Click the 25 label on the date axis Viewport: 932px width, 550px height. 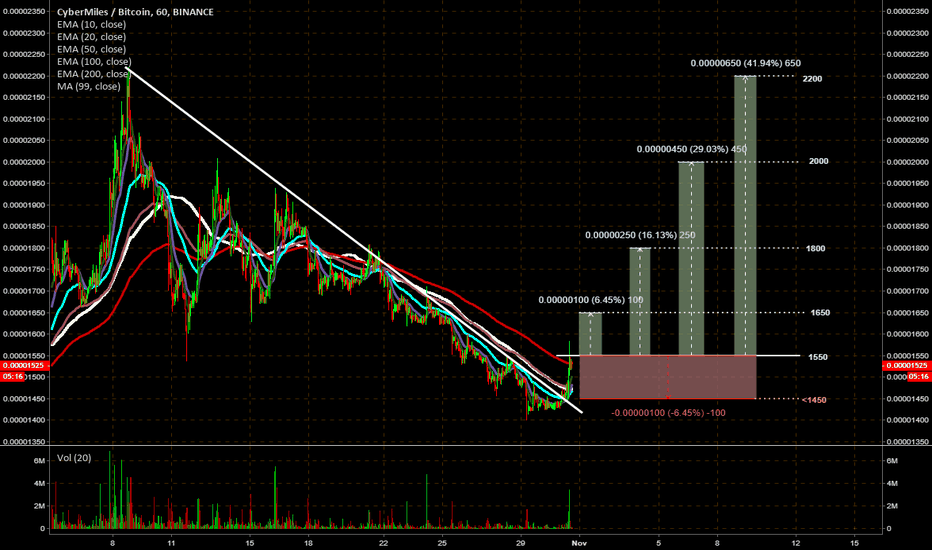coord(442,543)
